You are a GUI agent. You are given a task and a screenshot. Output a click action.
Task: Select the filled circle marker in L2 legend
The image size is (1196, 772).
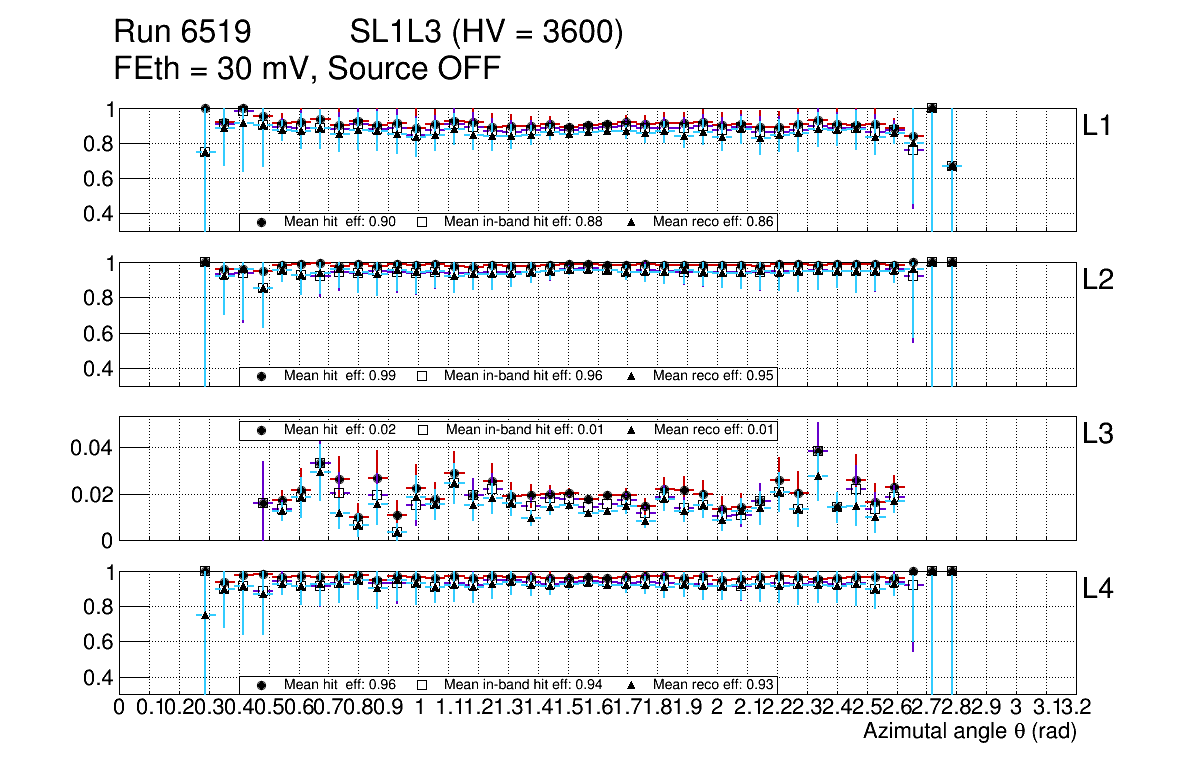pyautogui.click(x=262, y=376)
